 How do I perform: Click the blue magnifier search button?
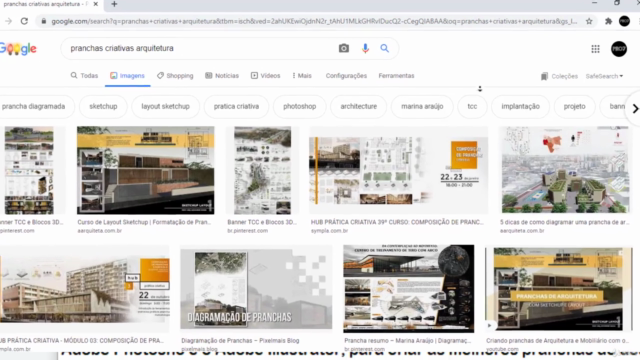(x=384, y=48)
